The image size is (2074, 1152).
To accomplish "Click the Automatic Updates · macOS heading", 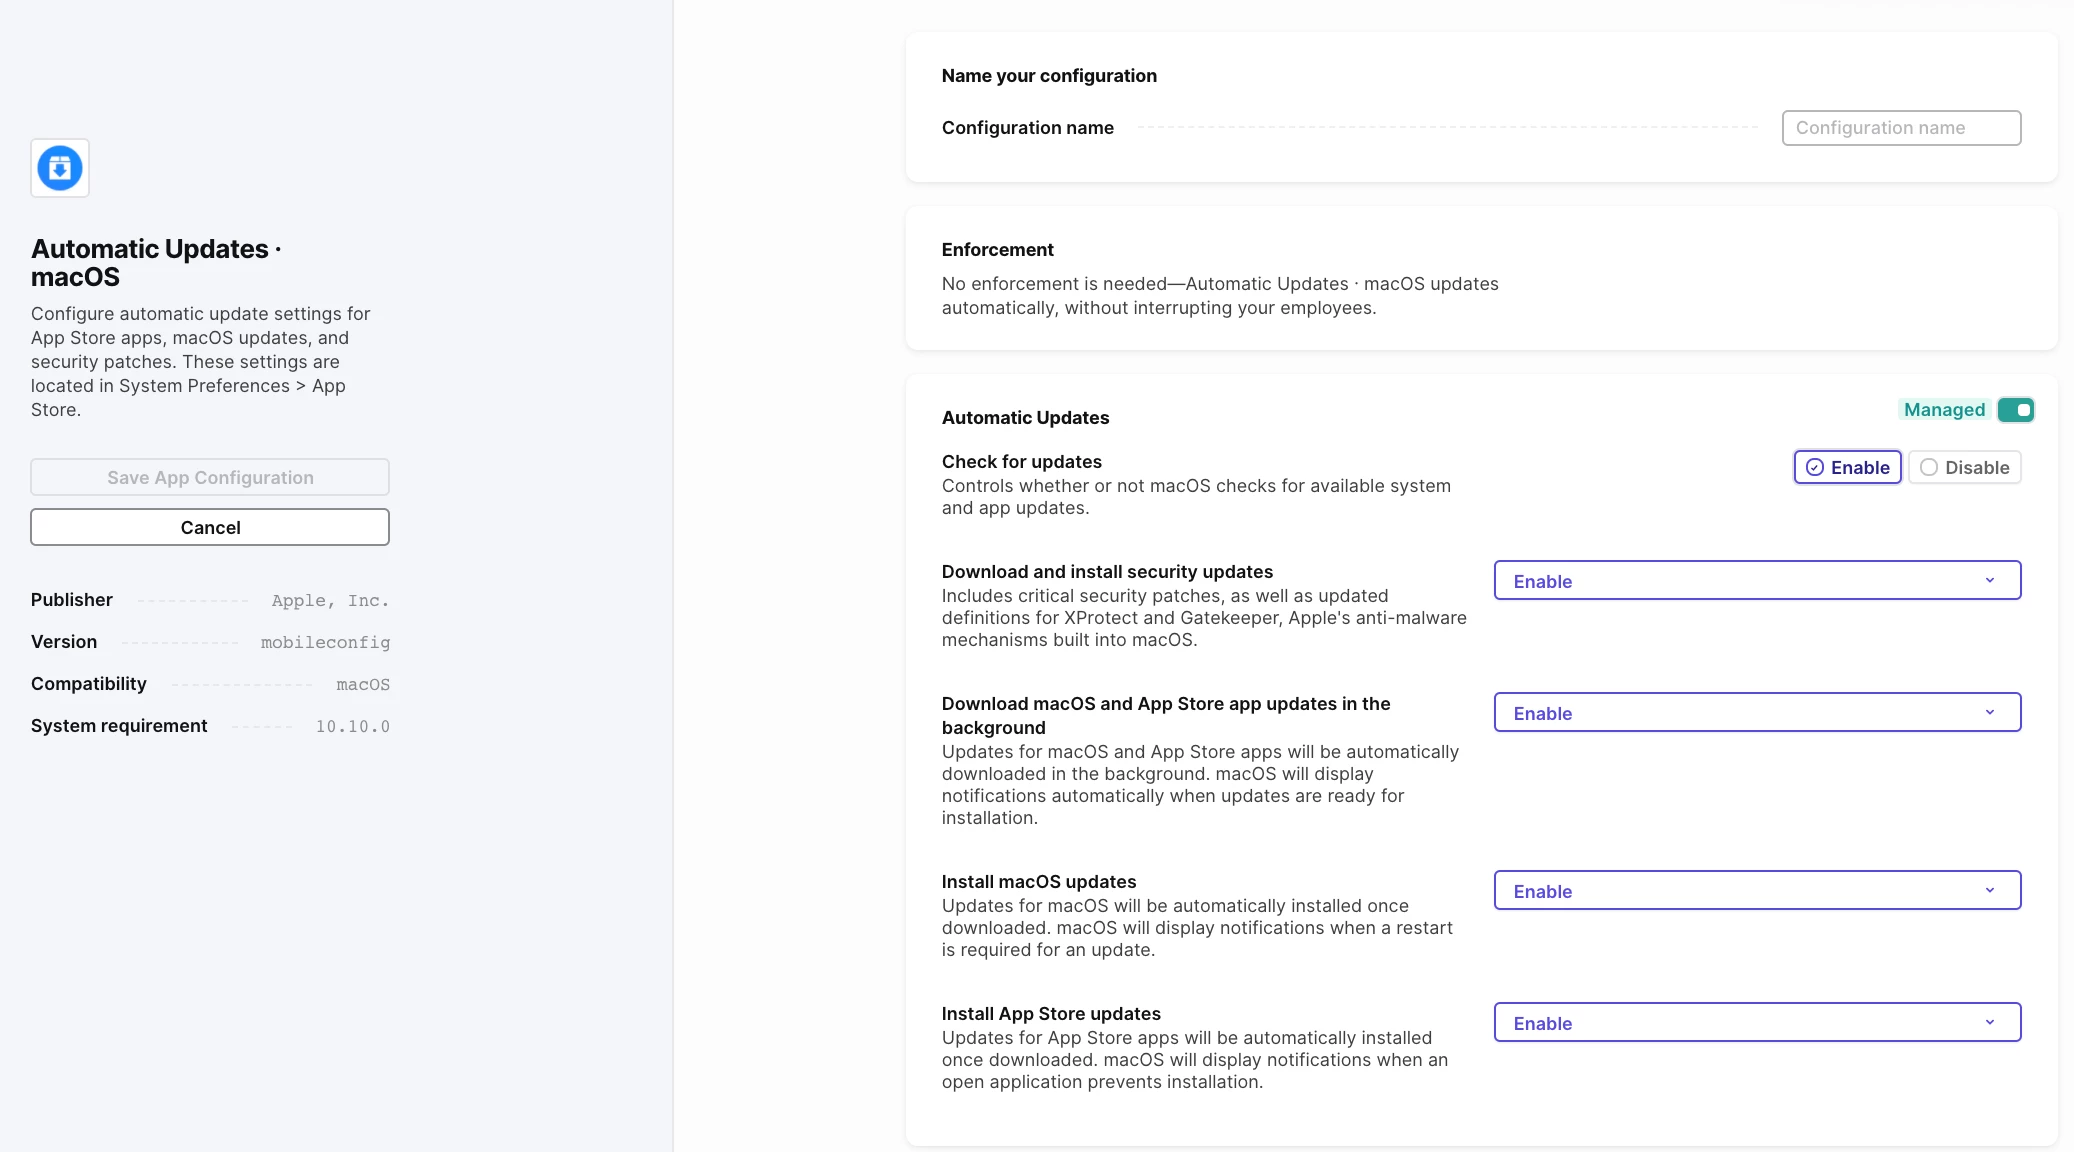I will [156, 262].
